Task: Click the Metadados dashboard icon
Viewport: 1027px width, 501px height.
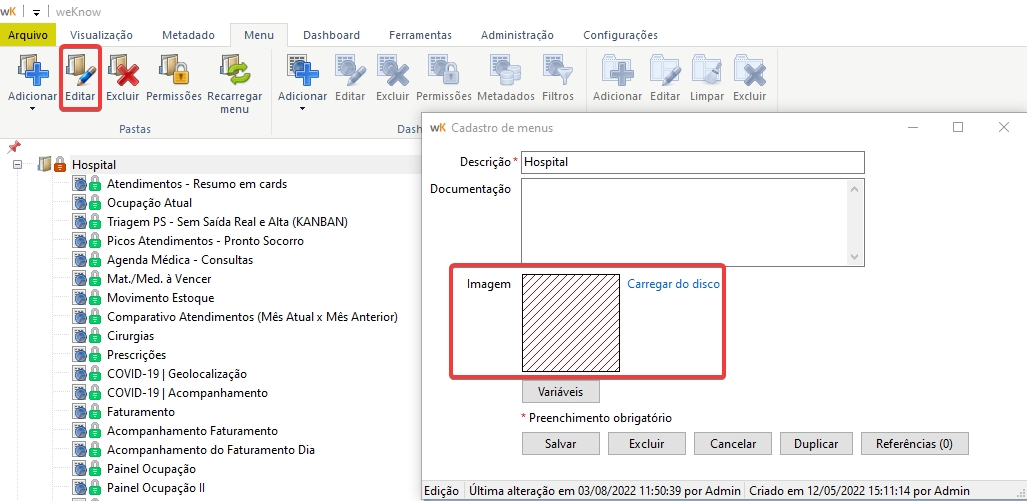Action: tap(505, 71)
